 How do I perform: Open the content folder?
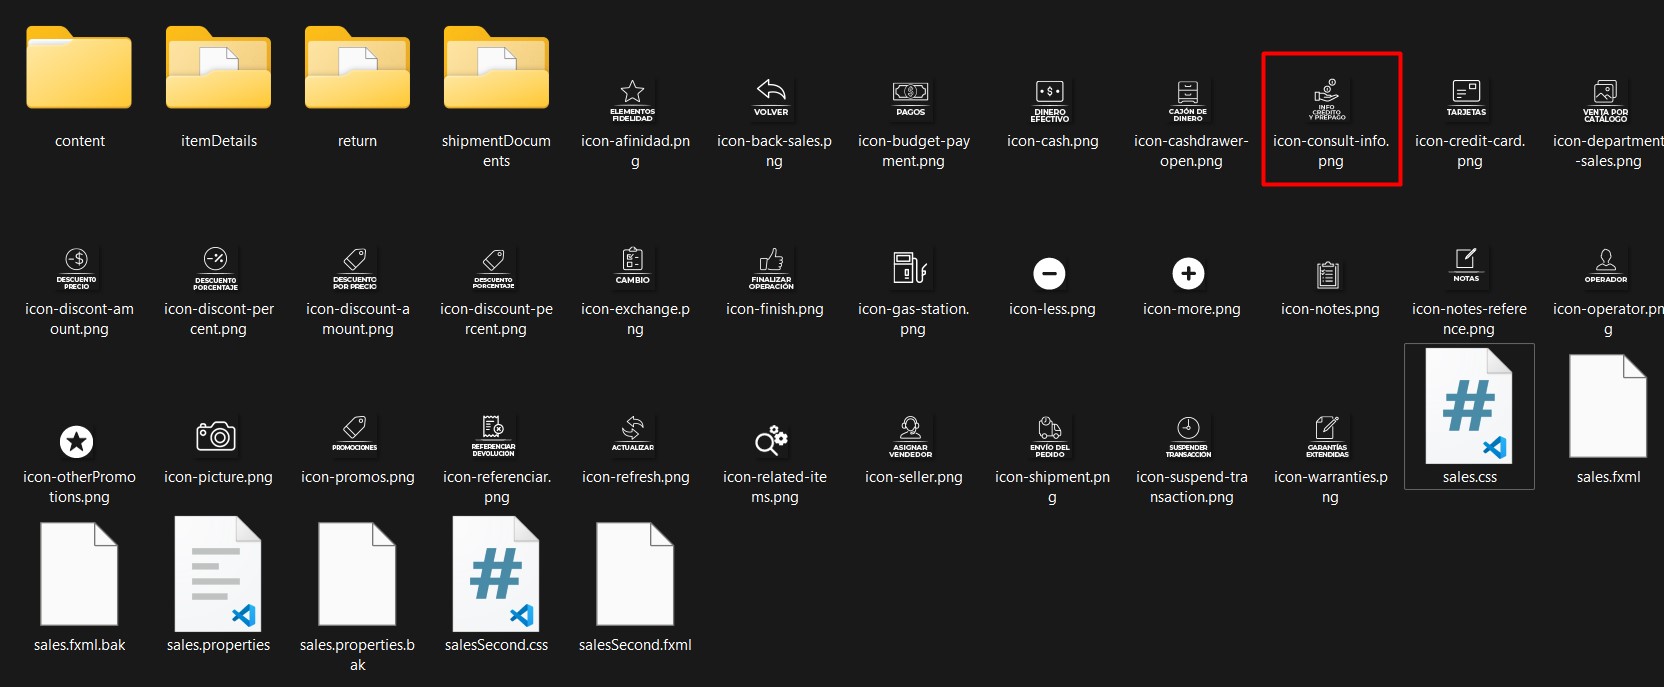pos(79,70)
